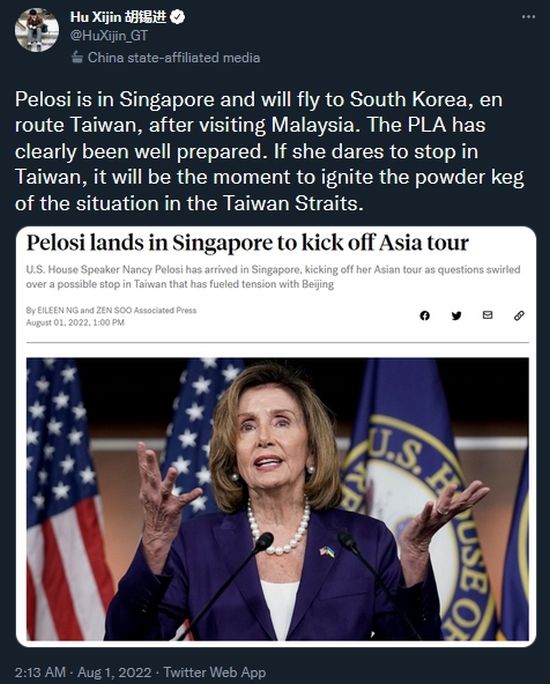Click the Facebook share icon in article

click(424, 315)
